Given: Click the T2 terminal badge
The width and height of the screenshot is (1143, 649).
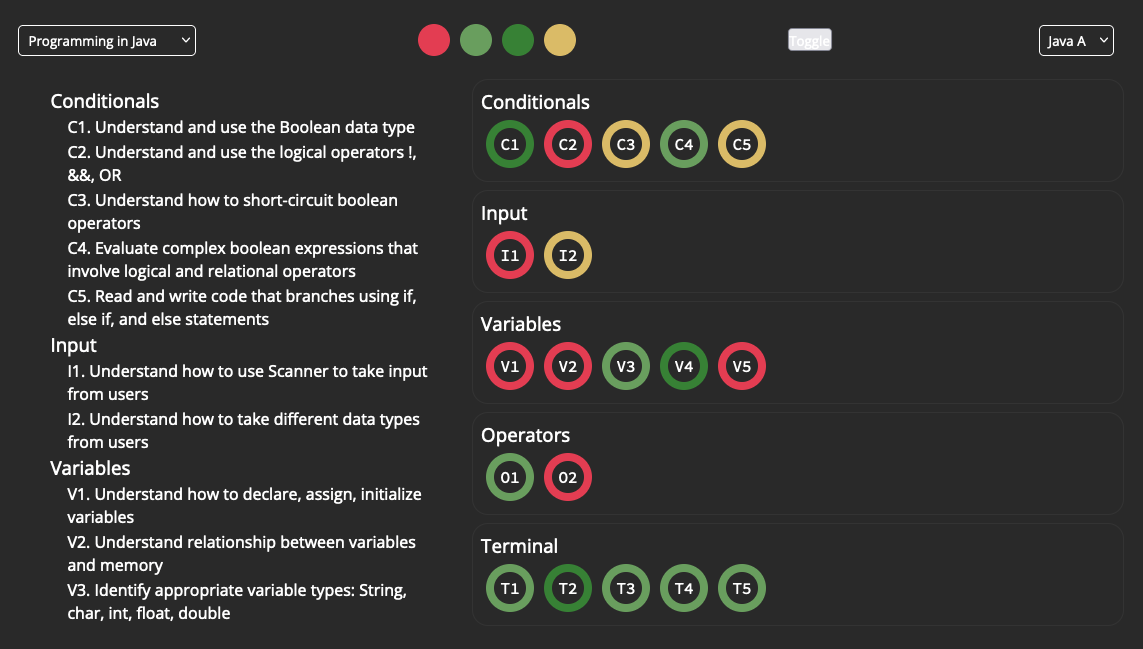Looking at the screenshot, I should click(568, 588).
